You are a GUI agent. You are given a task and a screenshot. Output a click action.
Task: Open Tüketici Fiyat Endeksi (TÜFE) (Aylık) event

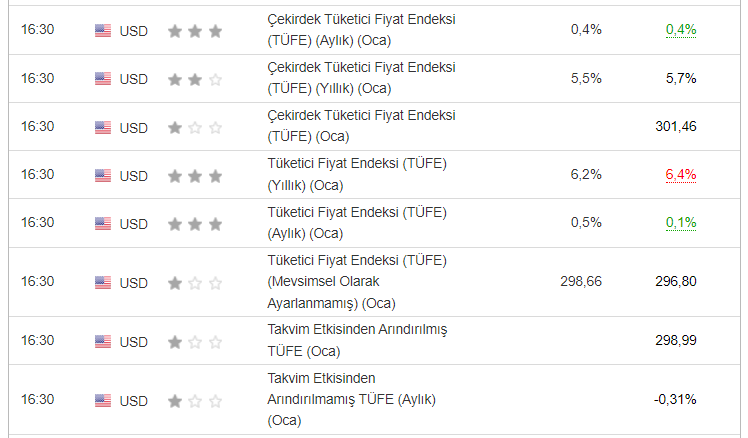click(x=356, y=223)
